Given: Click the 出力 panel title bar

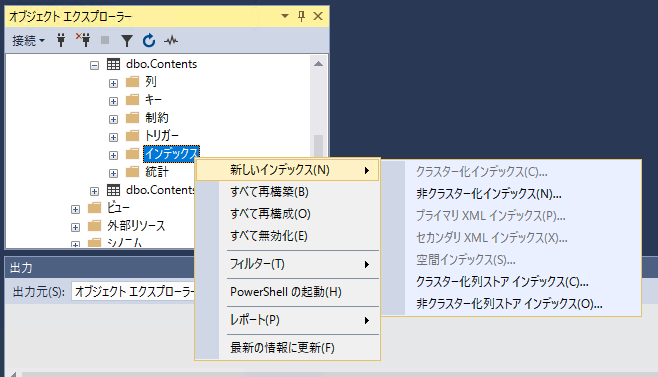Looking at the screenshot, I should point(100,268).
